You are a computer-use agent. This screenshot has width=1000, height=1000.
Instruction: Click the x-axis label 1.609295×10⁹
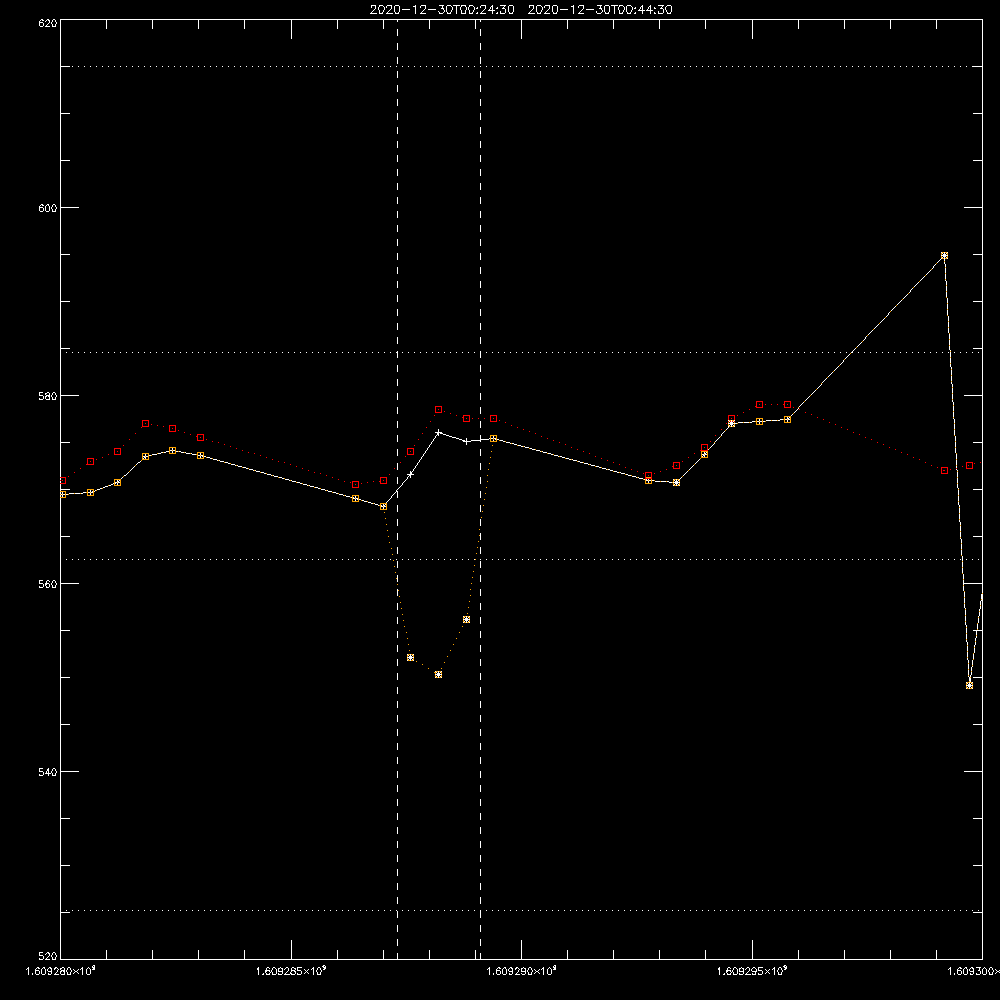[x=752, y=971]
